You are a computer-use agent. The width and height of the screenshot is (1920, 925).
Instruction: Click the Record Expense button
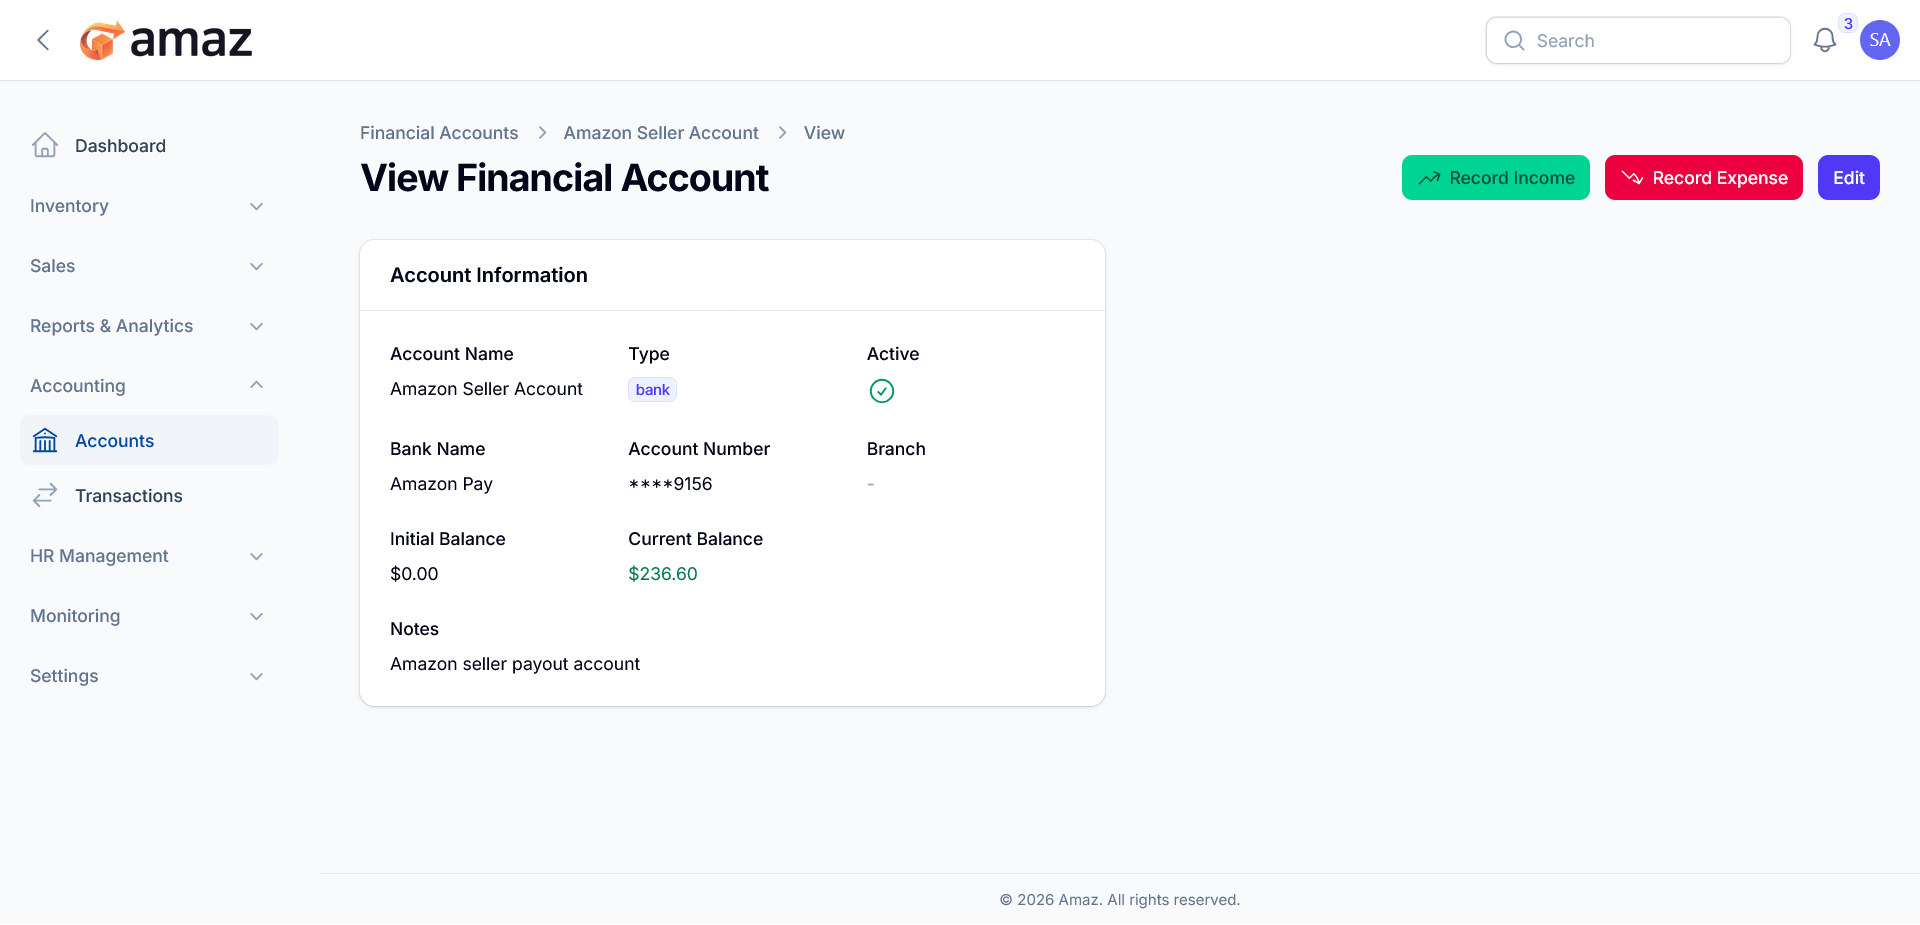(1703, 177)
